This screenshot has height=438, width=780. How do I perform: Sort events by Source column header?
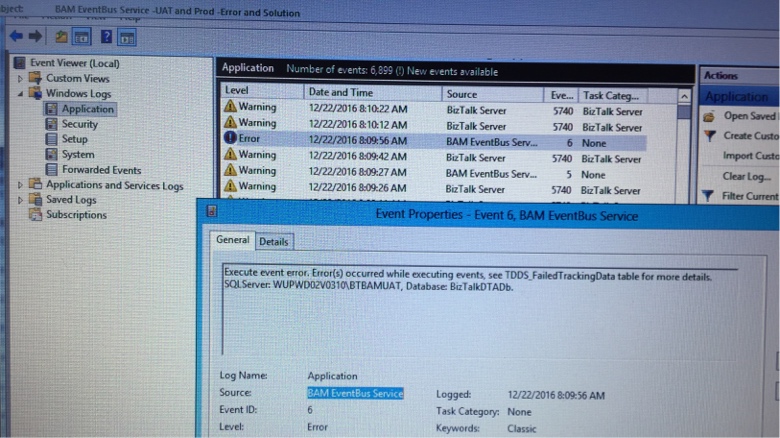(x=492, y=94)
